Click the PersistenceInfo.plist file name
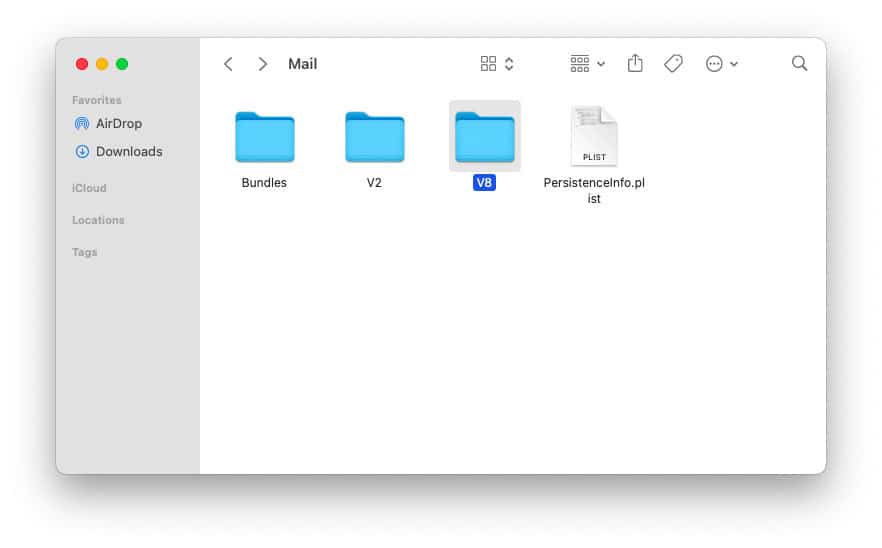This screenshot has width=882, height=548. pos(594,191)
